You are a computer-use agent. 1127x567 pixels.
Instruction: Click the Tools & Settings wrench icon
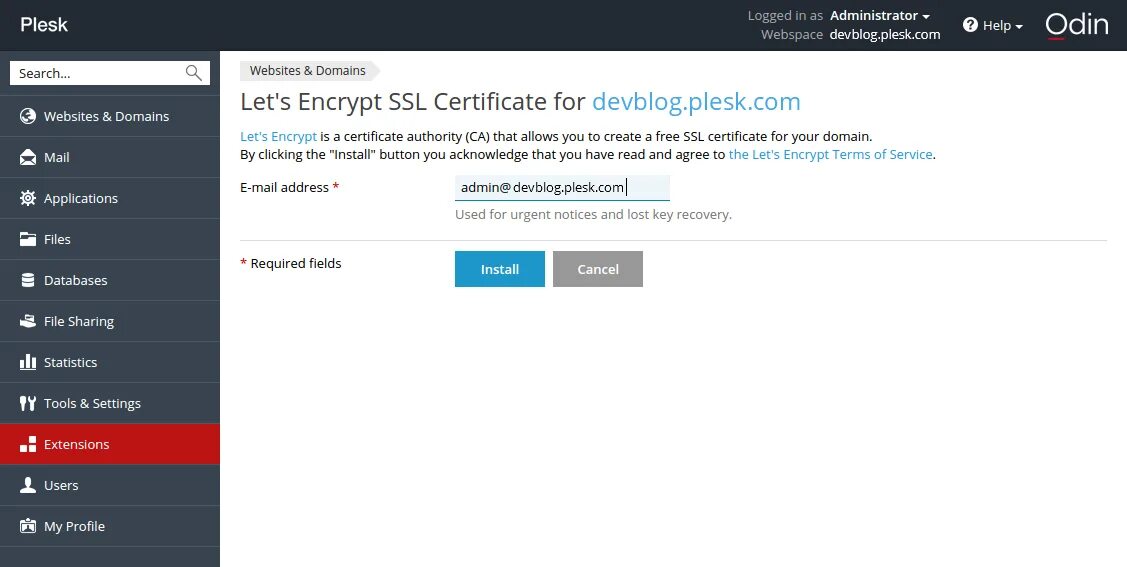pyautogui.click(x=28, y=403)
